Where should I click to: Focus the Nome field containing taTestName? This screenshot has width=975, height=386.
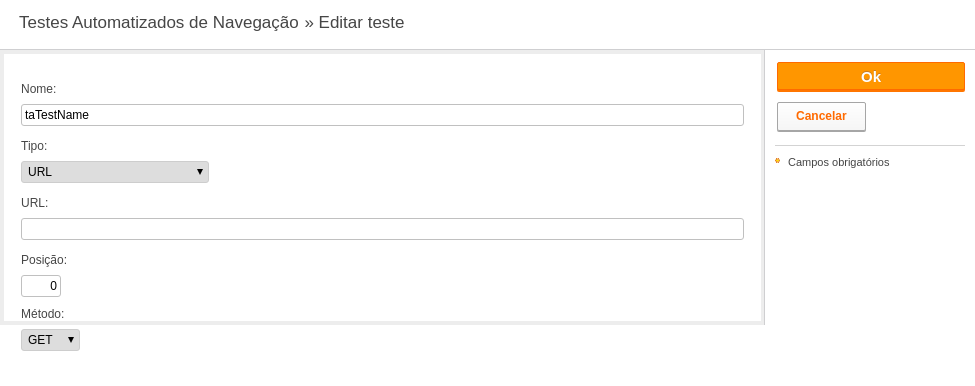click(x=382, y=115)
